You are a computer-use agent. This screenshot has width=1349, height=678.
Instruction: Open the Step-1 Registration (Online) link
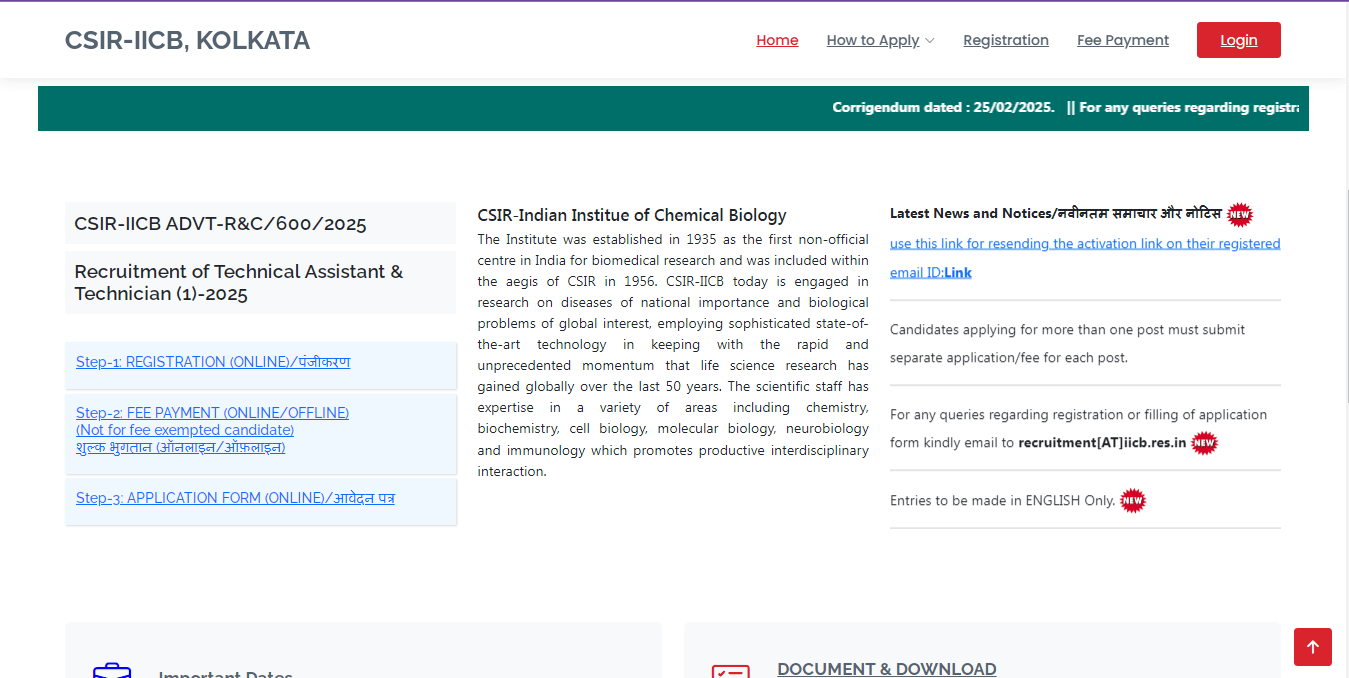point(213,362)
